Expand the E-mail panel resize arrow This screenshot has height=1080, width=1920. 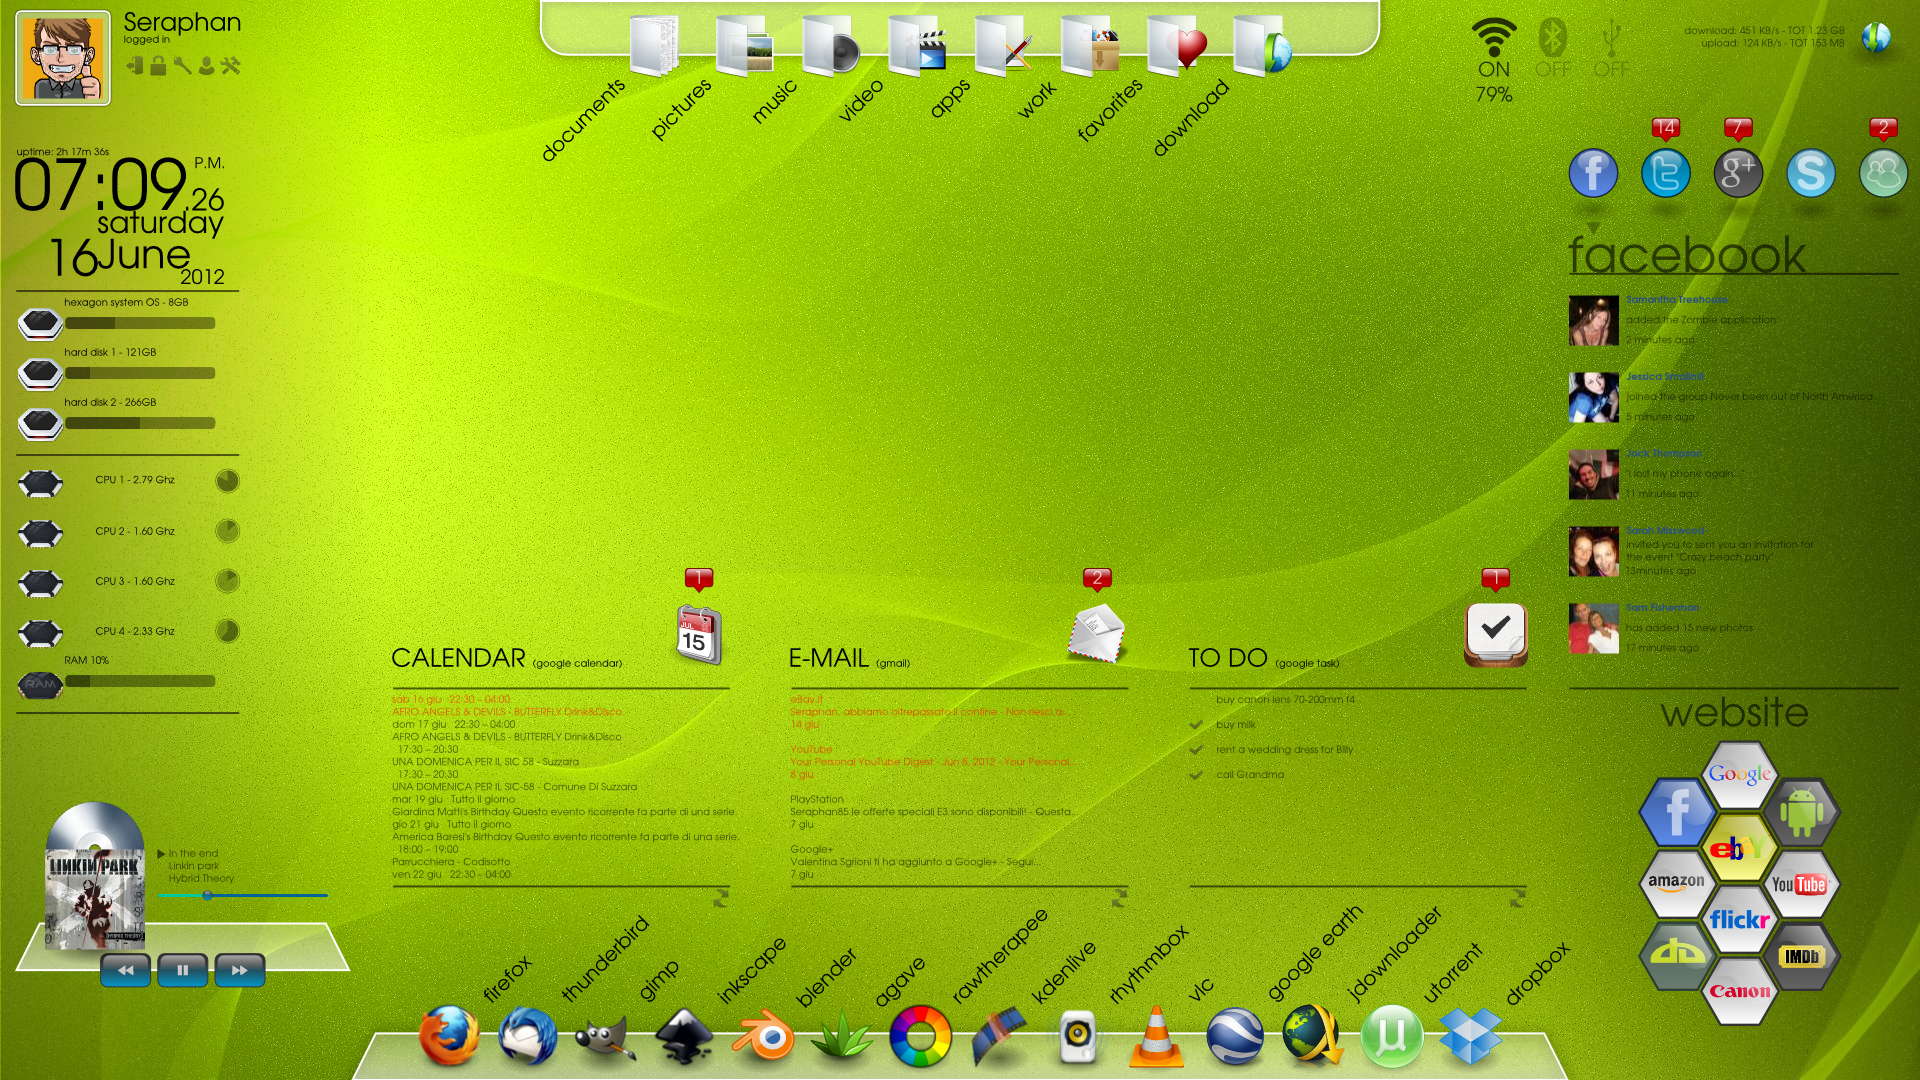tap(1119, 898)
